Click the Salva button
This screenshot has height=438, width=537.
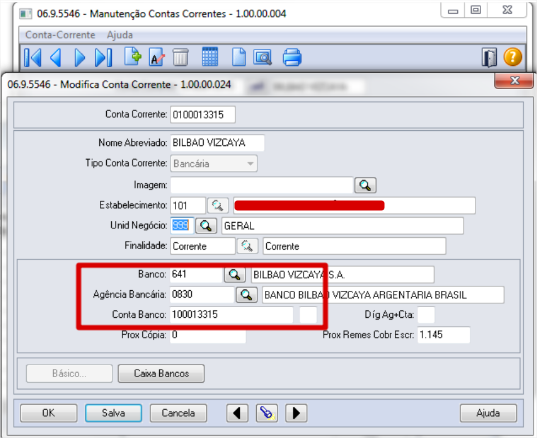113,413
